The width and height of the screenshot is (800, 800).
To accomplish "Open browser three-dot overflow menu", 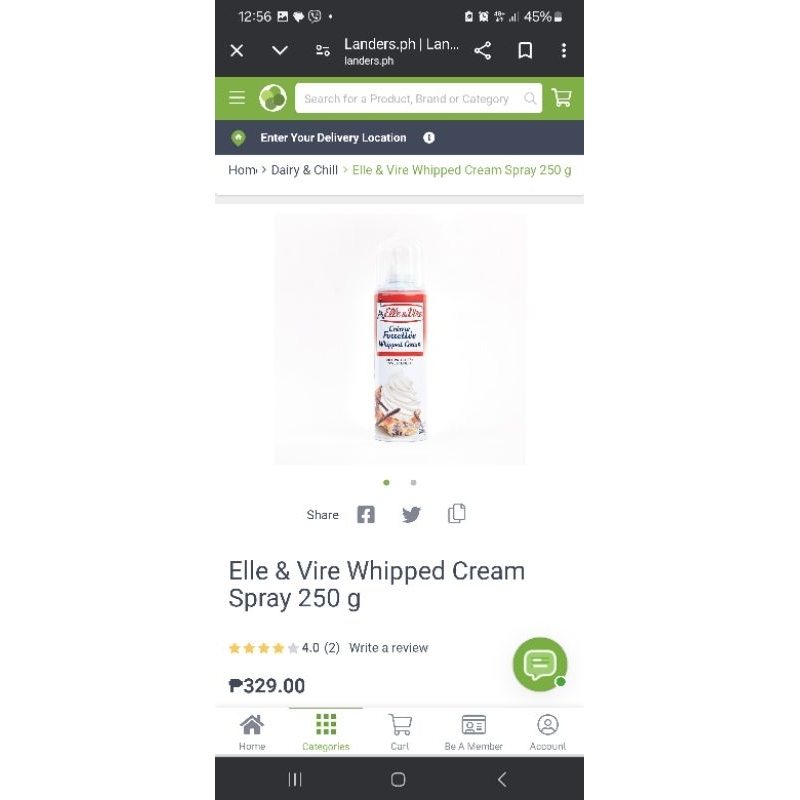I will 564,51.
